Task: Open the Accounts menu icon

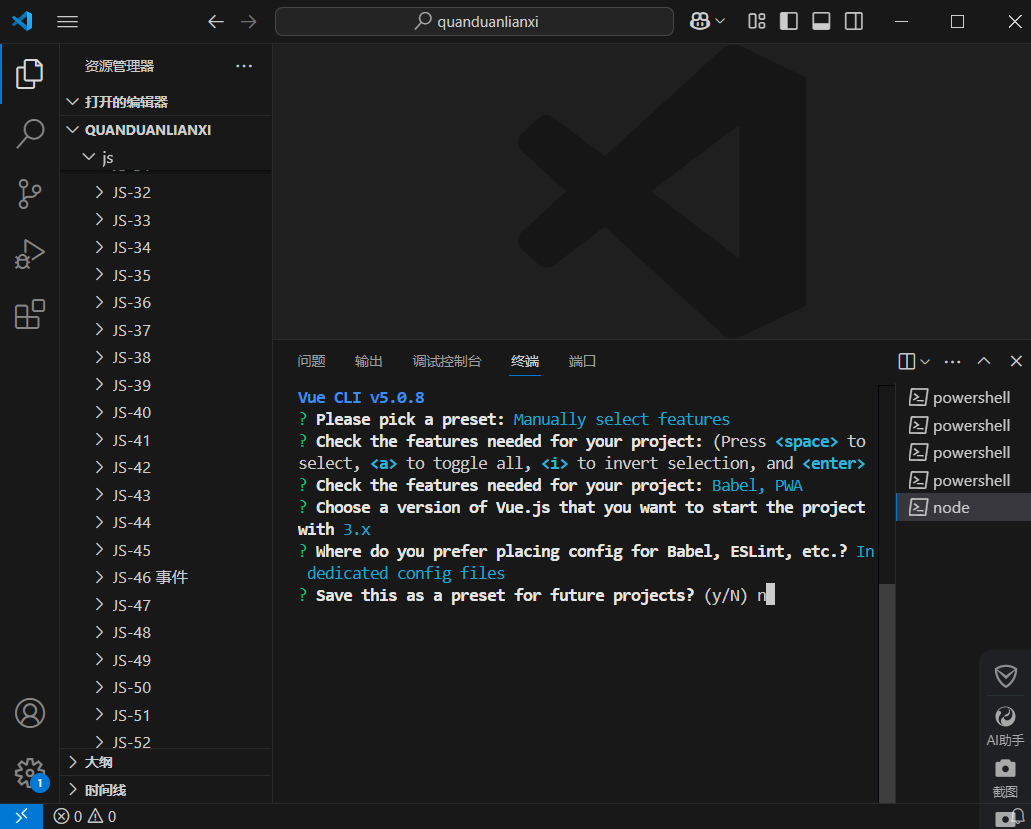Action: point(30,713)
